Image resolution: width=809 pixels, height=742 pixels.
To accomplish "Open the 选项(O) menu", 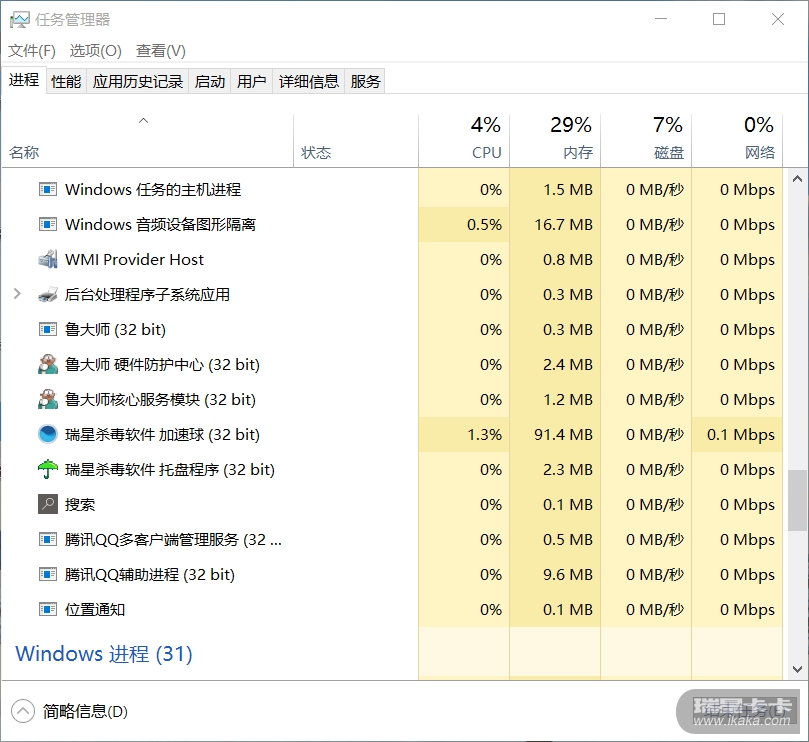I will coord(95,51).
